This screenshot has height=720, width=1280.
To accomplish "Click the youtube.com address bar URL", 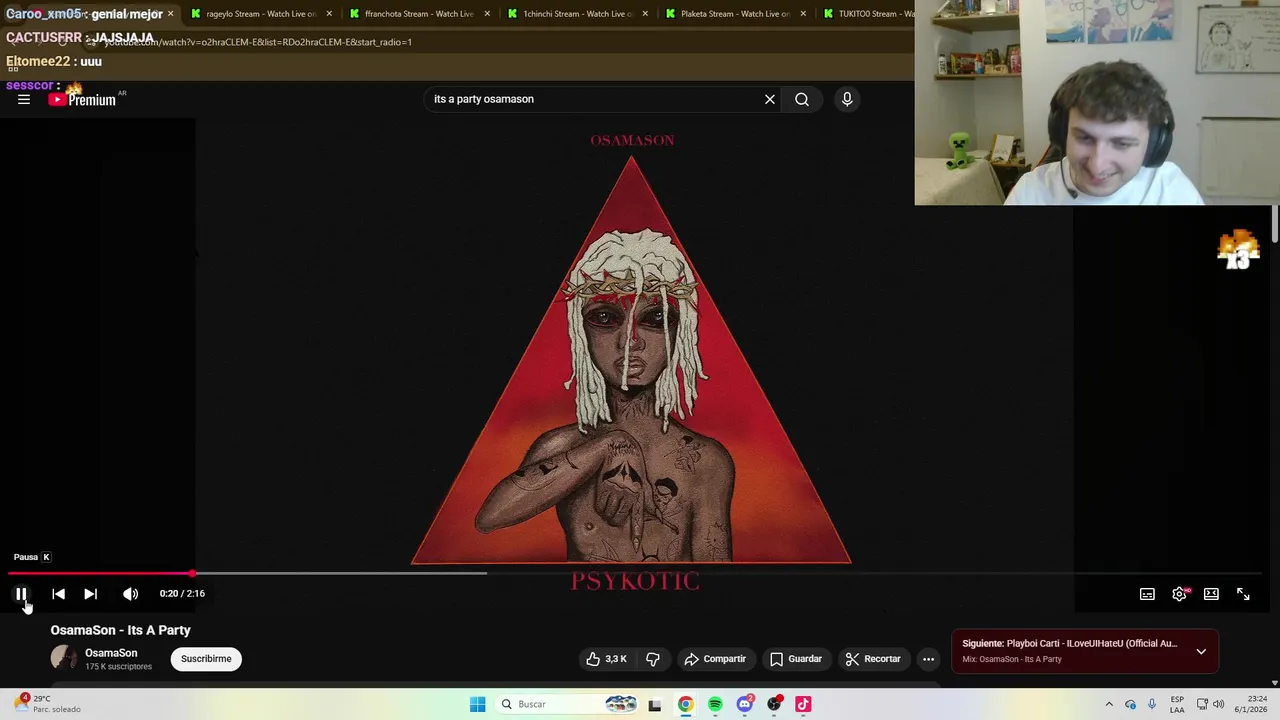I will [x=258, y=42].
